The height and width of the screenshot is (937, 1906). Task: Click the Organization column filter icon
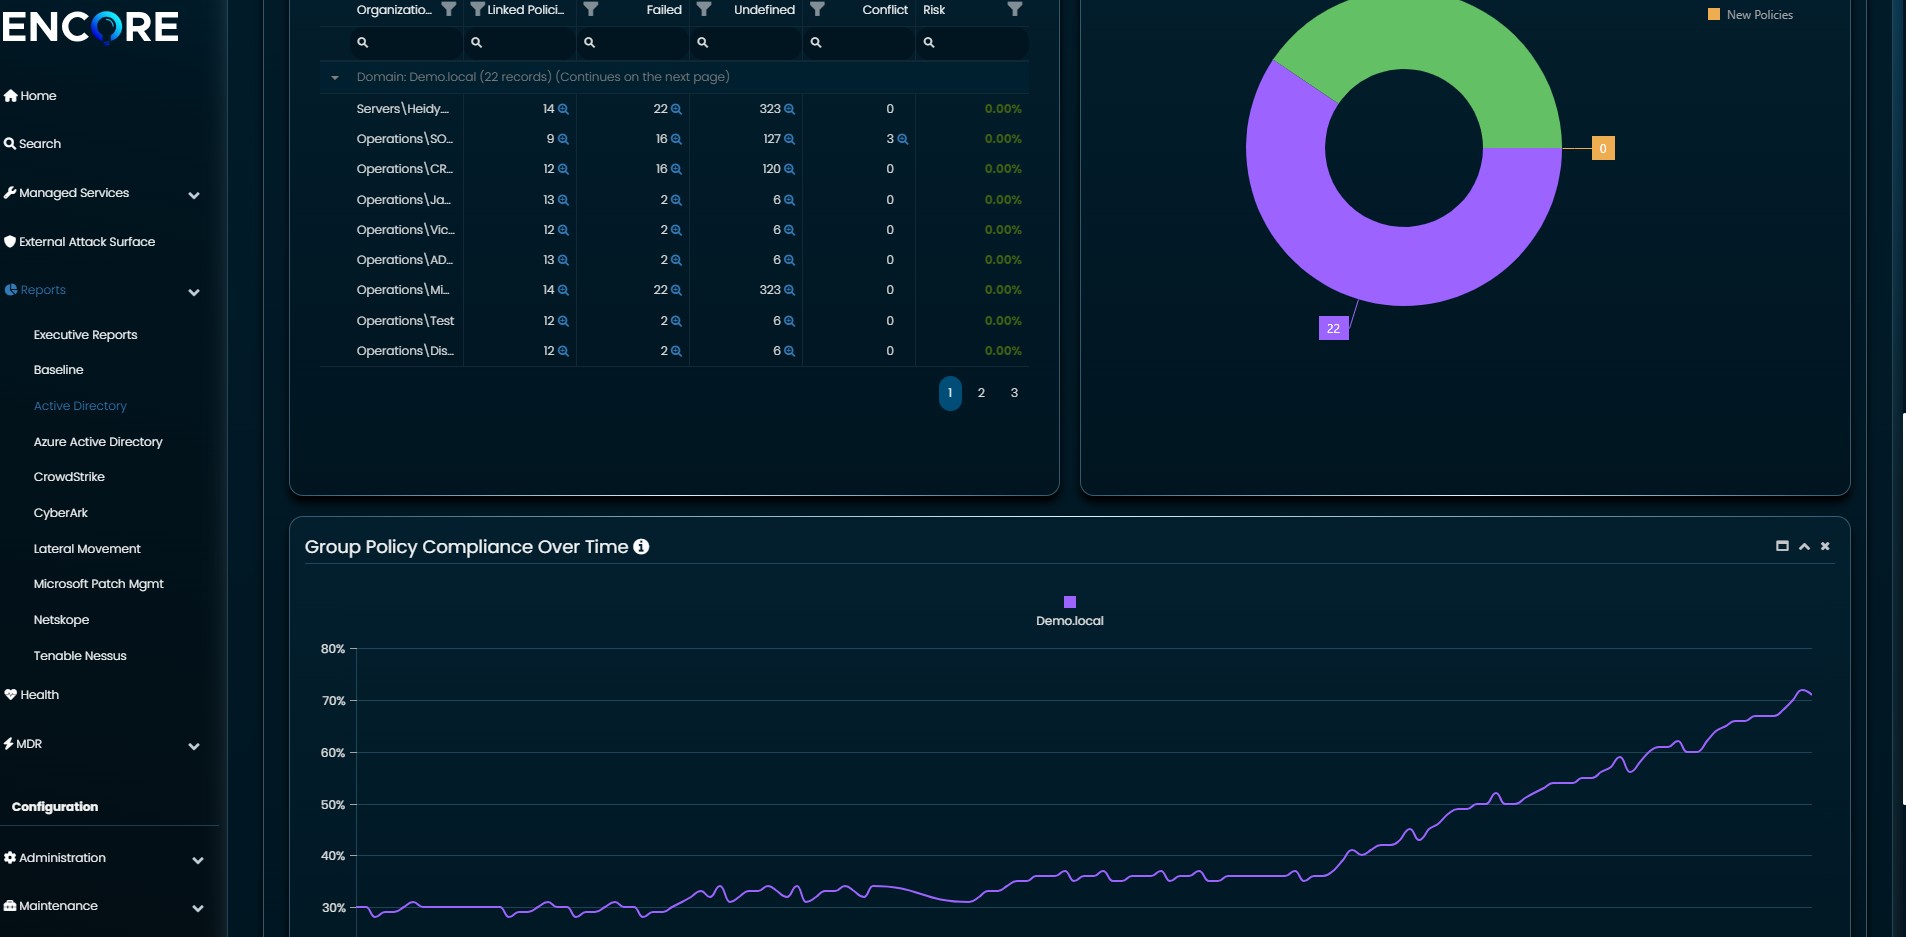pyautogui.click(x=449, y=10)
